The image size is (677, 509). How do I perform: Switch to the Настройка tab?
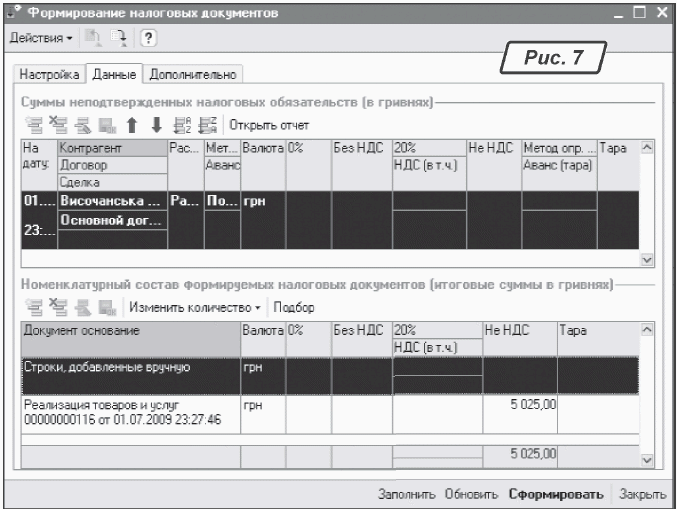(x=48, y=74)
